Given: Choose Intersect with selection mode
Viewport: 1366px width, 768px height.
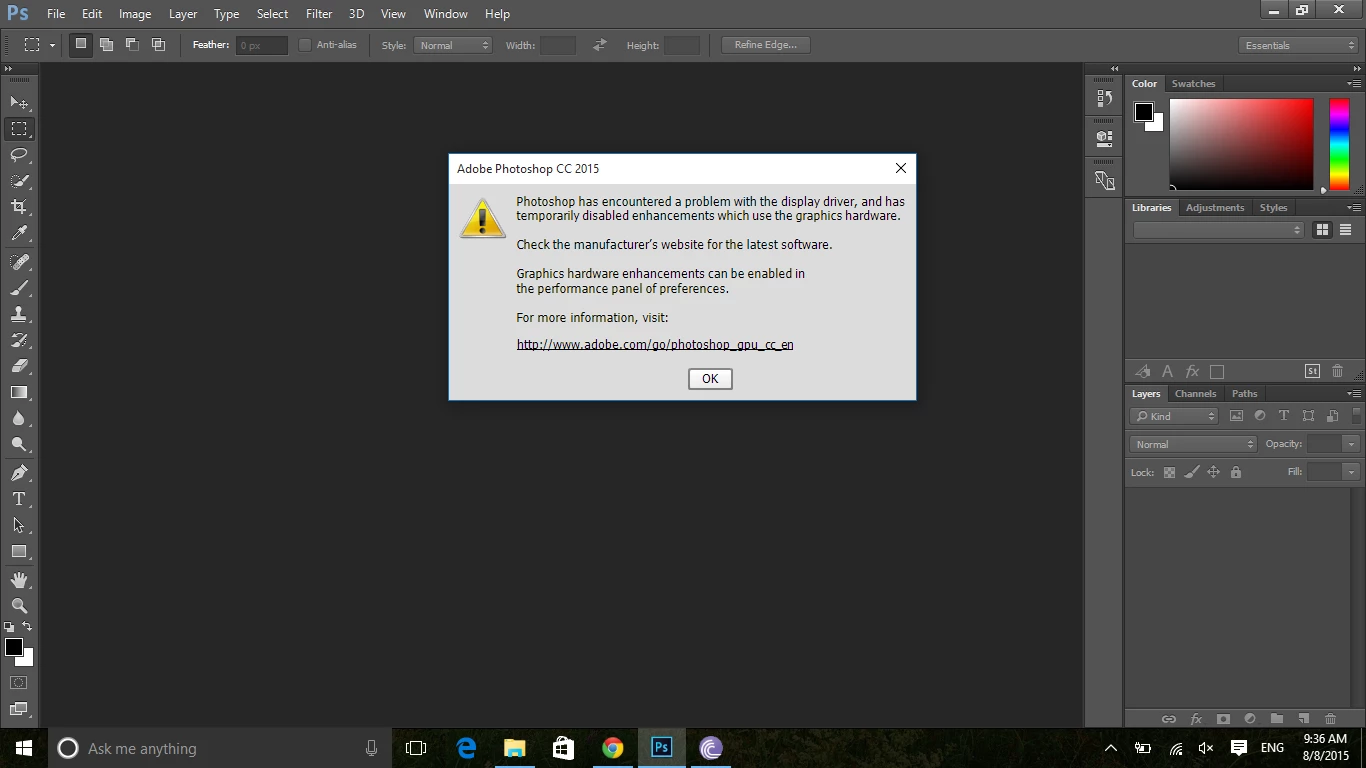Looking at the screenshot, I should 158,45.
